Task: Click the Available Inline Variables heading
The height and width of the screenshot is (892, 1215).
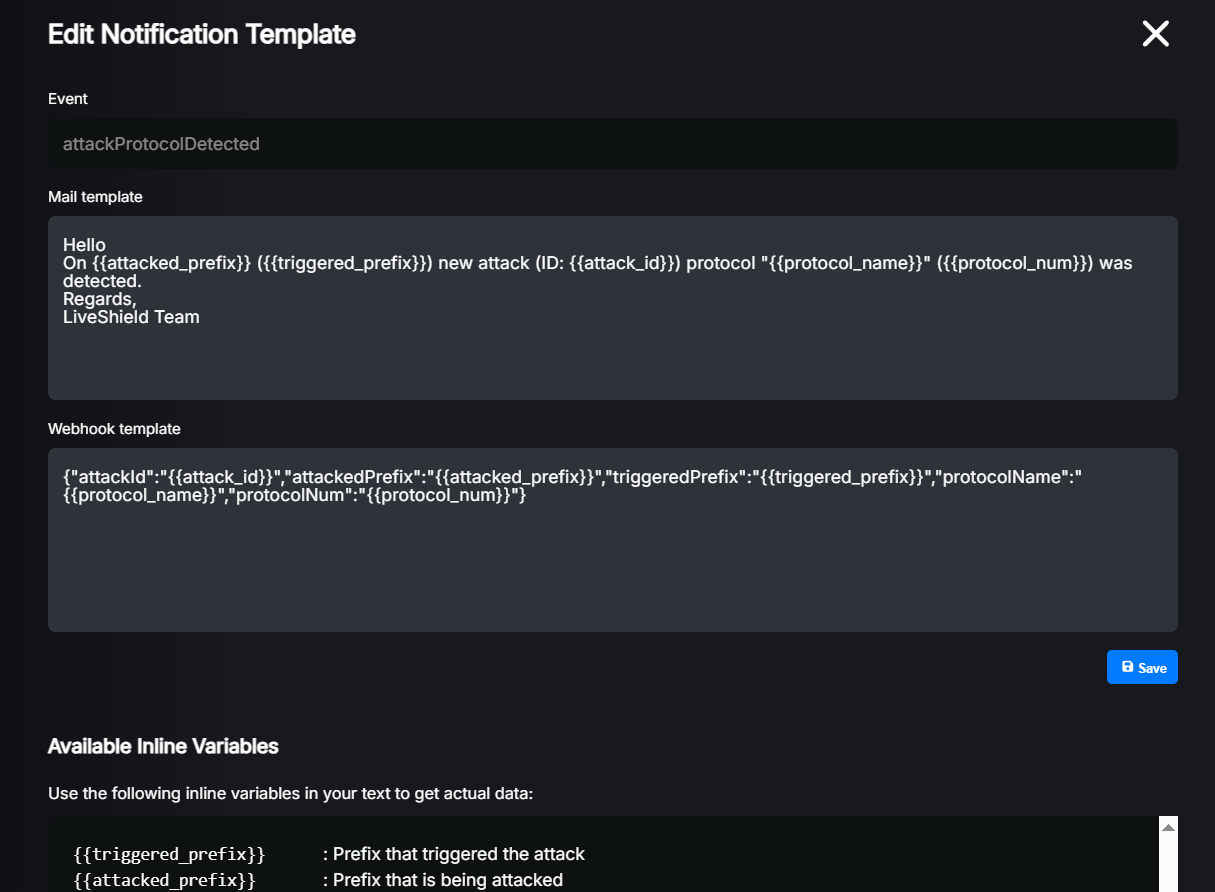Action: [163, 746]
